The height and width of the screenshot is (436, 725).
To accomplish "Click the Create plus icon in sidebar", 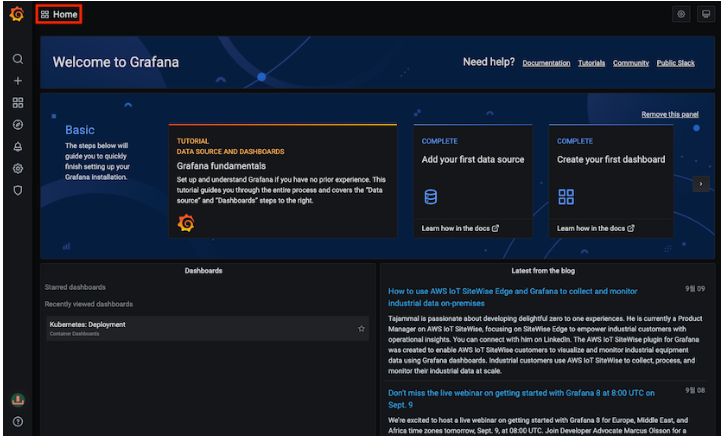I will coord(18,81).
